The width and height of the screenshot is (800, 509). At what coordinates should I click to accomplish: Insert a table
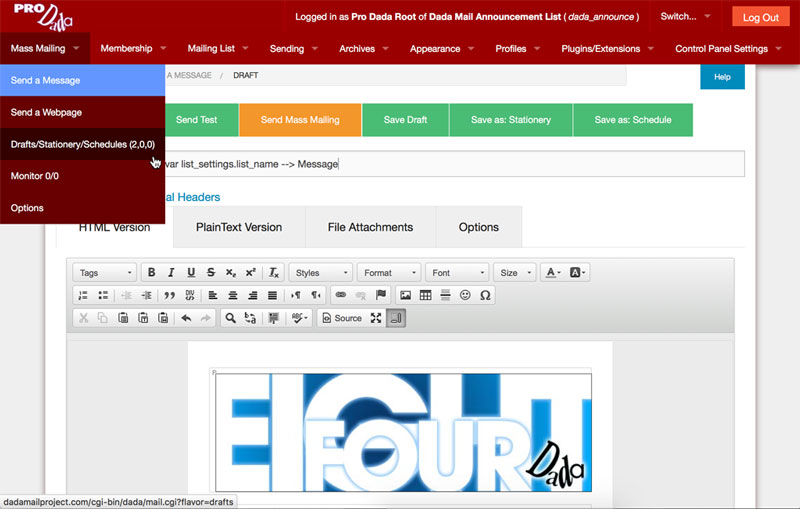426,295
